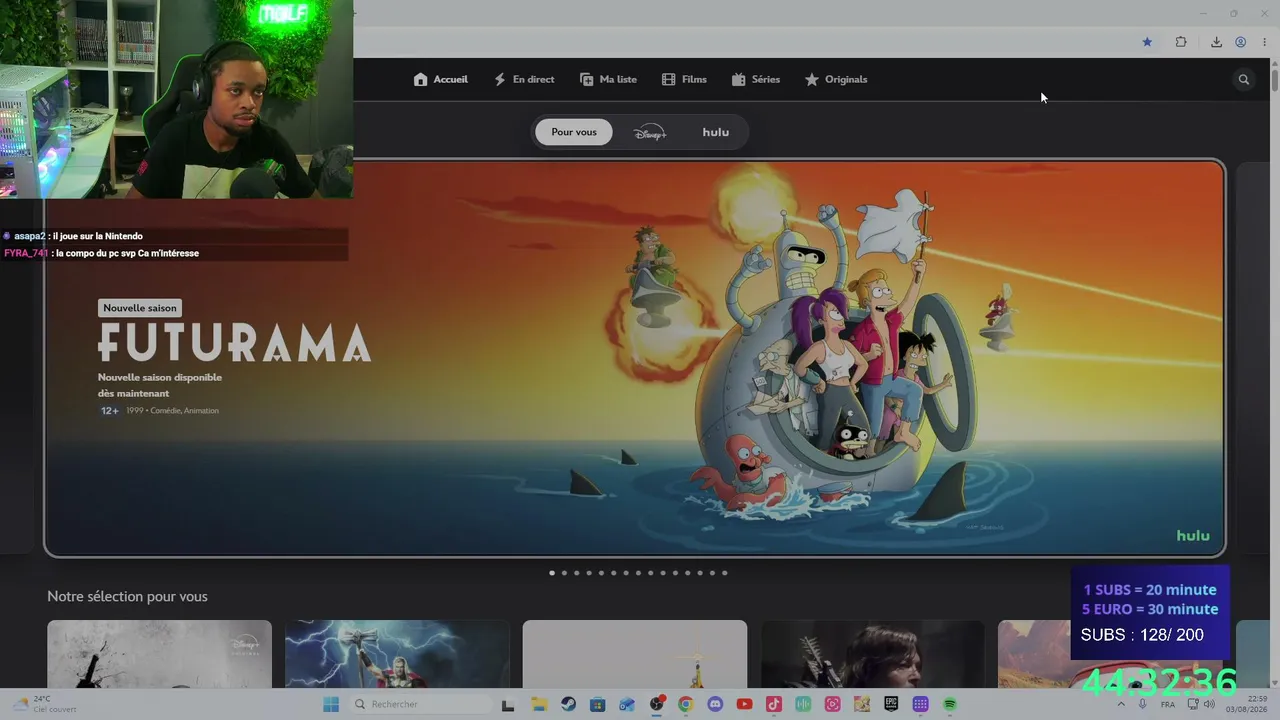Screen dimensions: 1280x720
Task: Click the Nouvelle saison badge
Action: click(140, 308)
